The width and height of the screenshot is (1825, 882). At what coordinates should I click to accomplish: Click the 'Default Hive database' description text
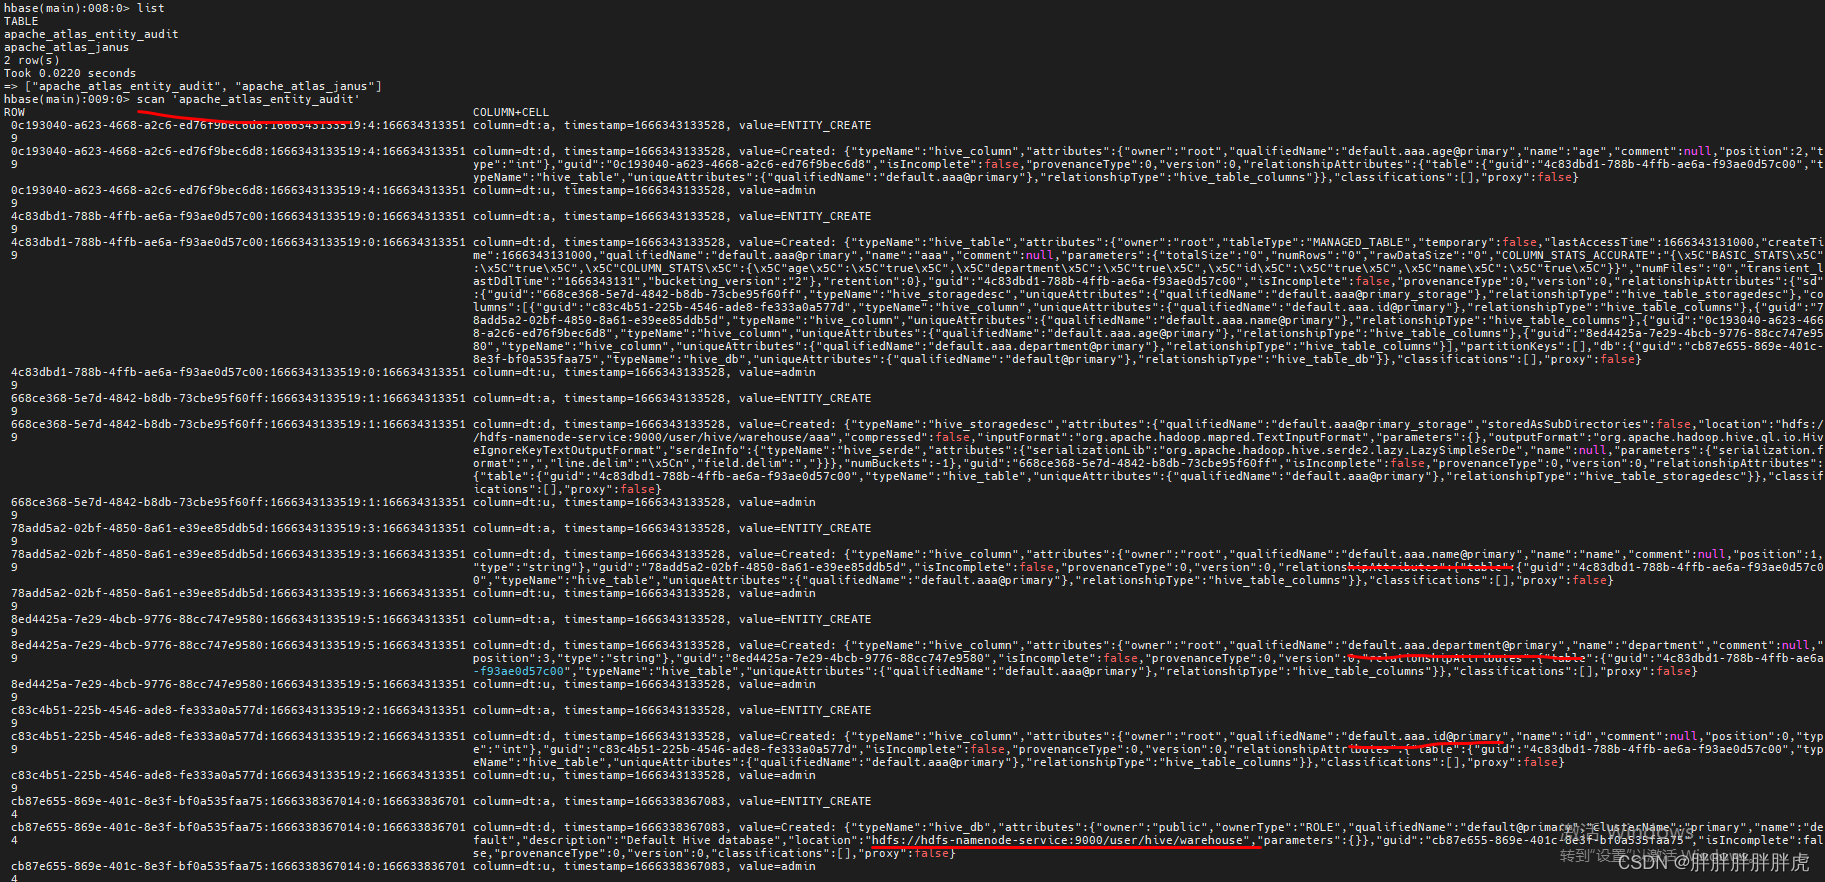coord(699,840)
